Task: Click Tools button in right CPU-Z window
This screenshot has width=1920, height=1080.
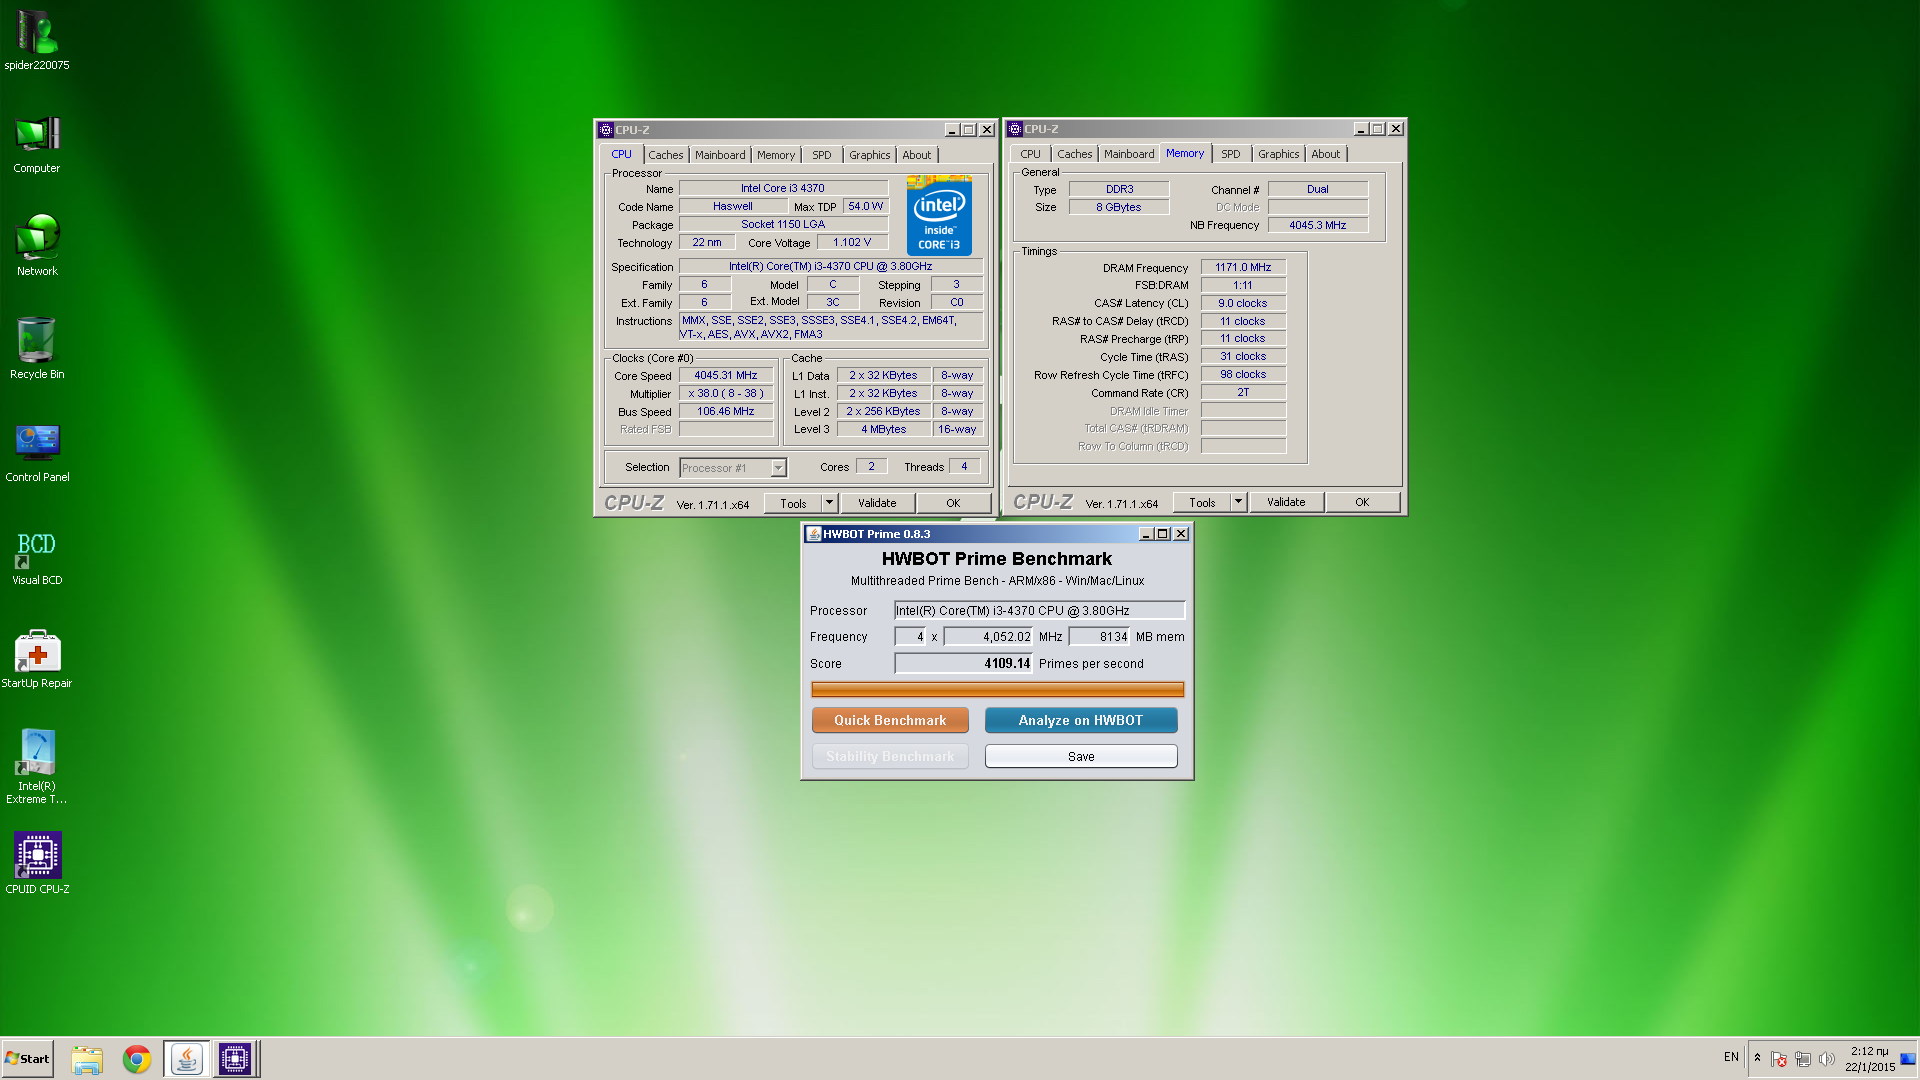Action: pyautogui.click(x=1202, y=503)
